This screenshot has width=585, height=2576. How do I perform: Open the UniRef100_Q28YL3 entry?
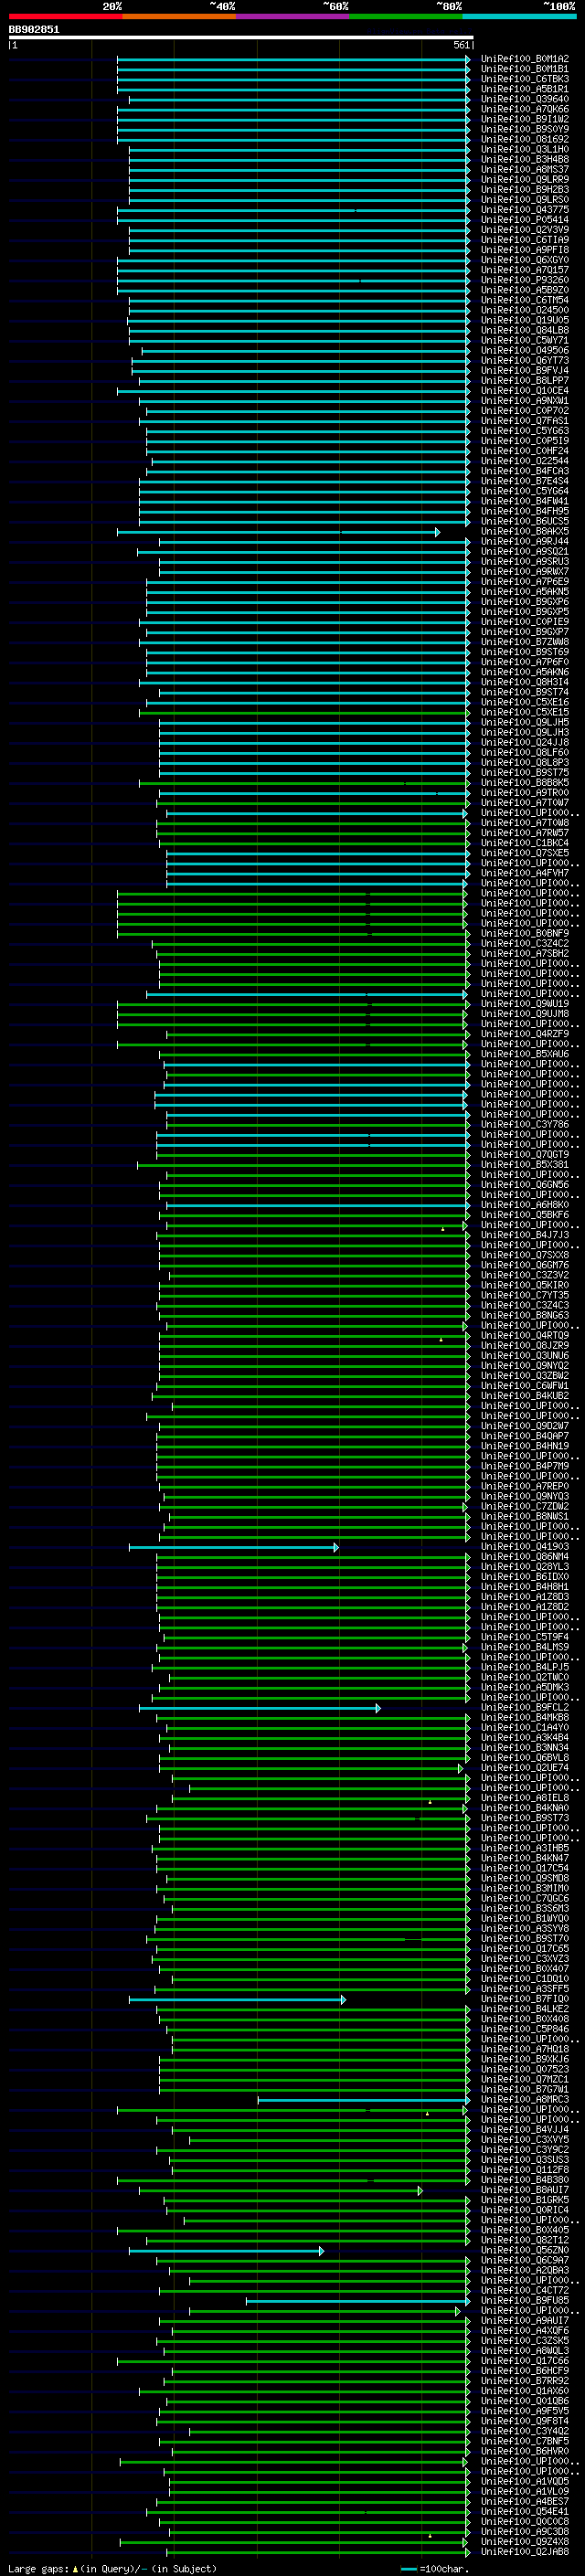click(x=524, y=1567)
